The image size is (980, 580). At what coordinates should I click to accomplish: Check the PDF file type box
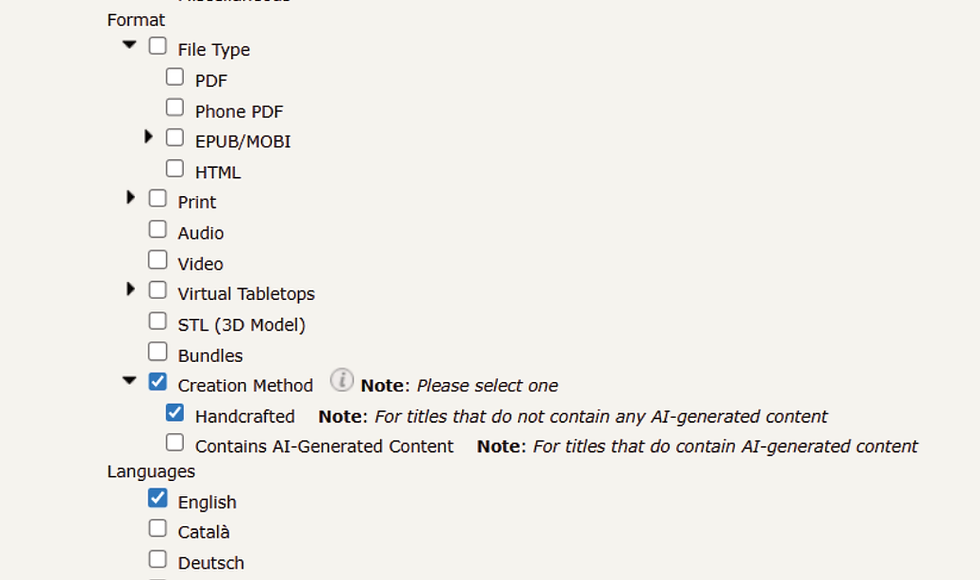pyautogui.click(x=175, y=77)
